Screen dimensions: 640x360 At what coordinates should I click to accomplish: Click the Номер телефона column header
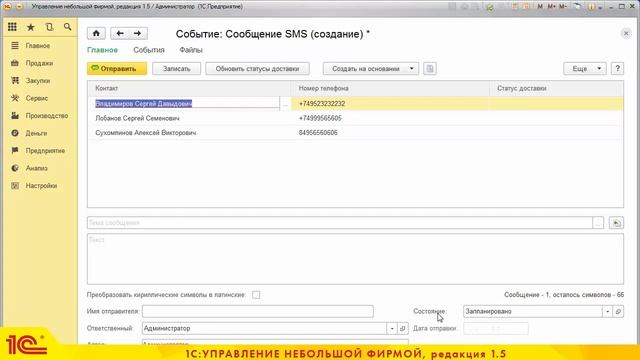[390, 88]
